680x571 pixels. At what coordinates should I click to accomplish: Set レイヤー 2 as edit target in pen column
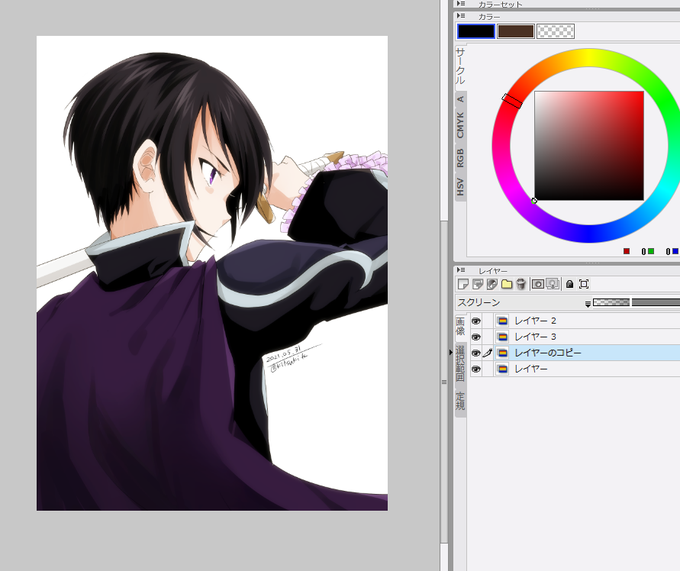(488, 321)
